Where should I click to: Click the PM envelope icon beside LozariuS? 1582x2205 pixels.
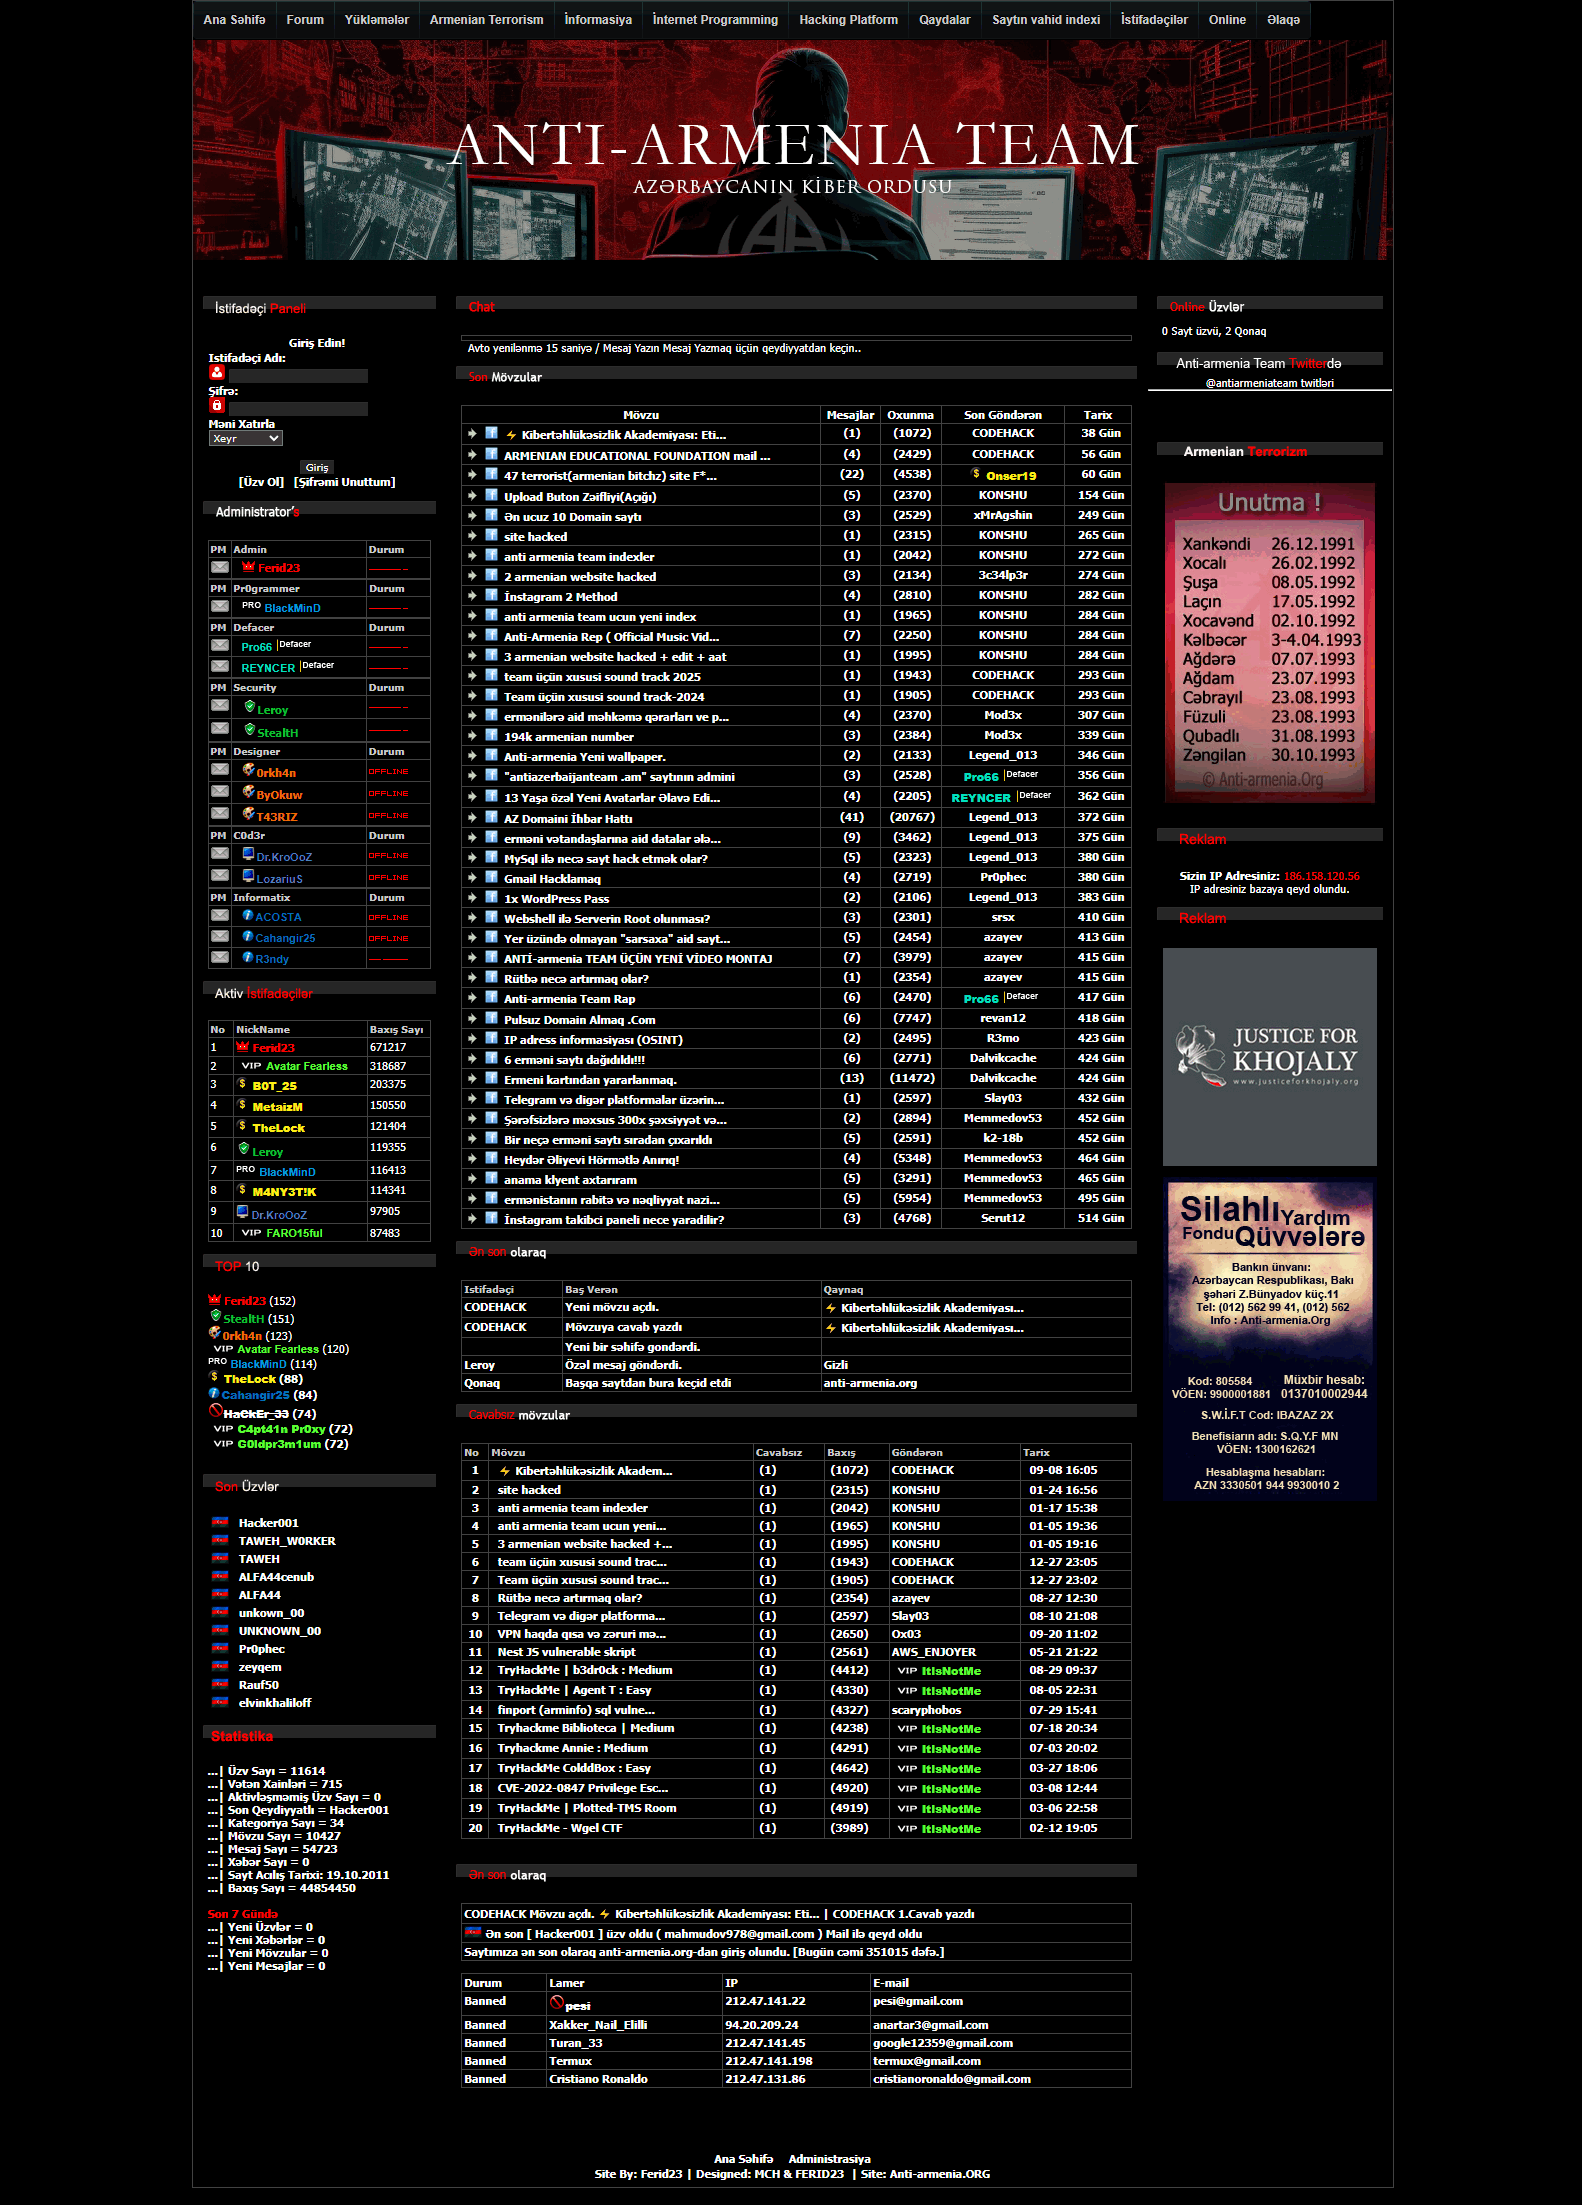pos(220,875)
